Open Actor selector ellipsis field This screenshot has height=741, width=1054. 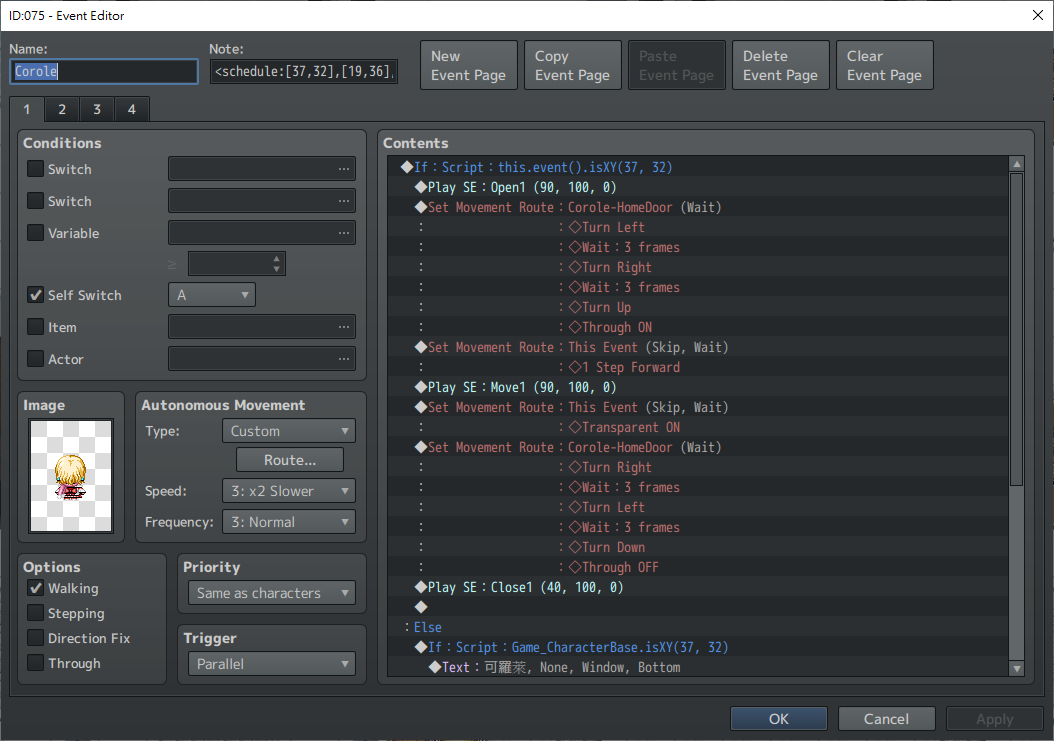261,358
